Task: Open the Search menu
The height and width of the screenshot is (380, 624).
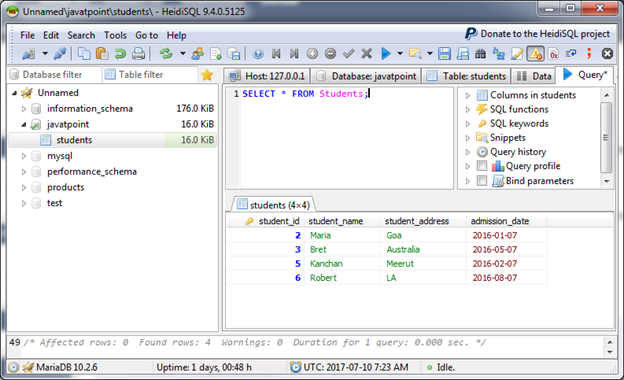Action: [x=81, y=35]
